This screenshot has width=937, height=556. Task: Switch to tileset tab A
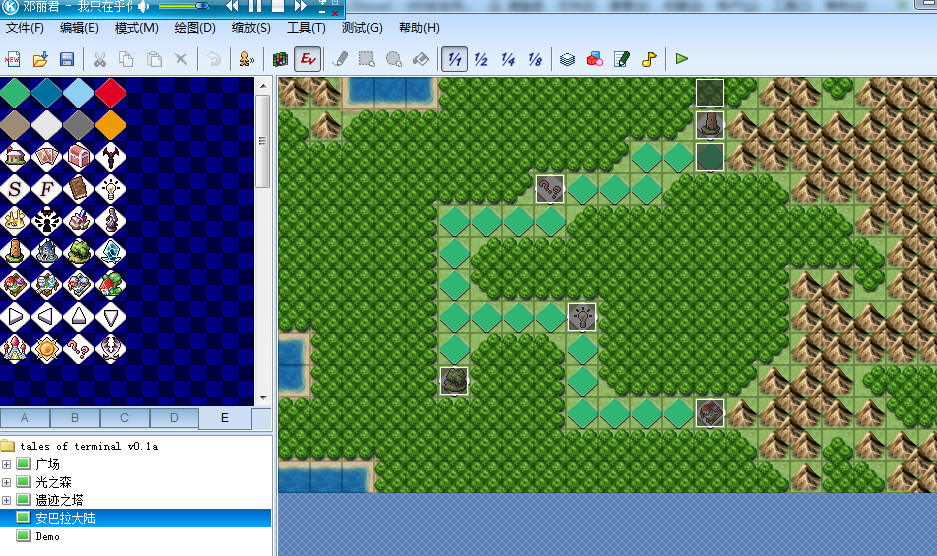[x=25, y=418]
